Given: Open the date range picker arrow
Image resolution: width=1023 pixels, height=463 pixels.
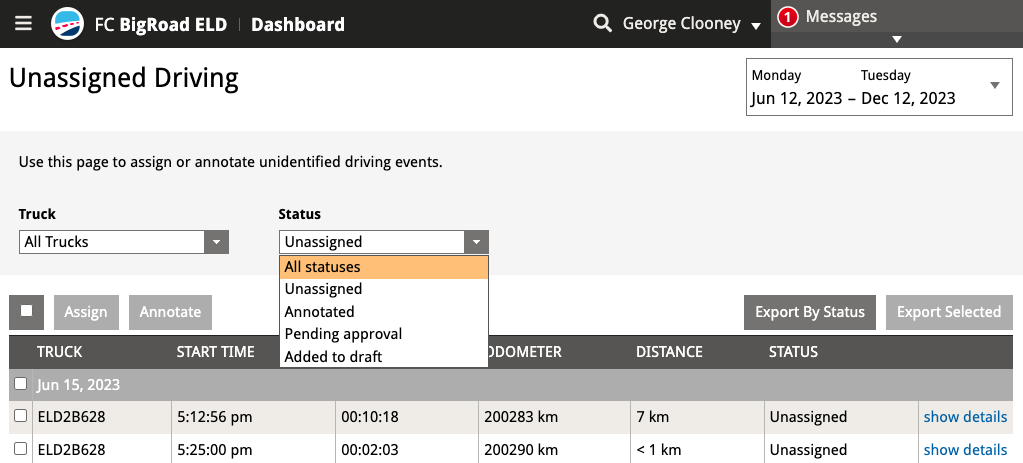Looking at the screenshot, I should click(x=995, y=85).
